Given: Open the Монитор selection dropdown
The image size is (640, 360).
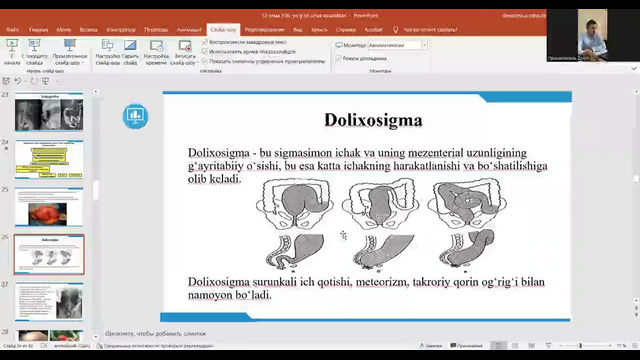Looking at the screenshot, I should click(x=398, y=45).
